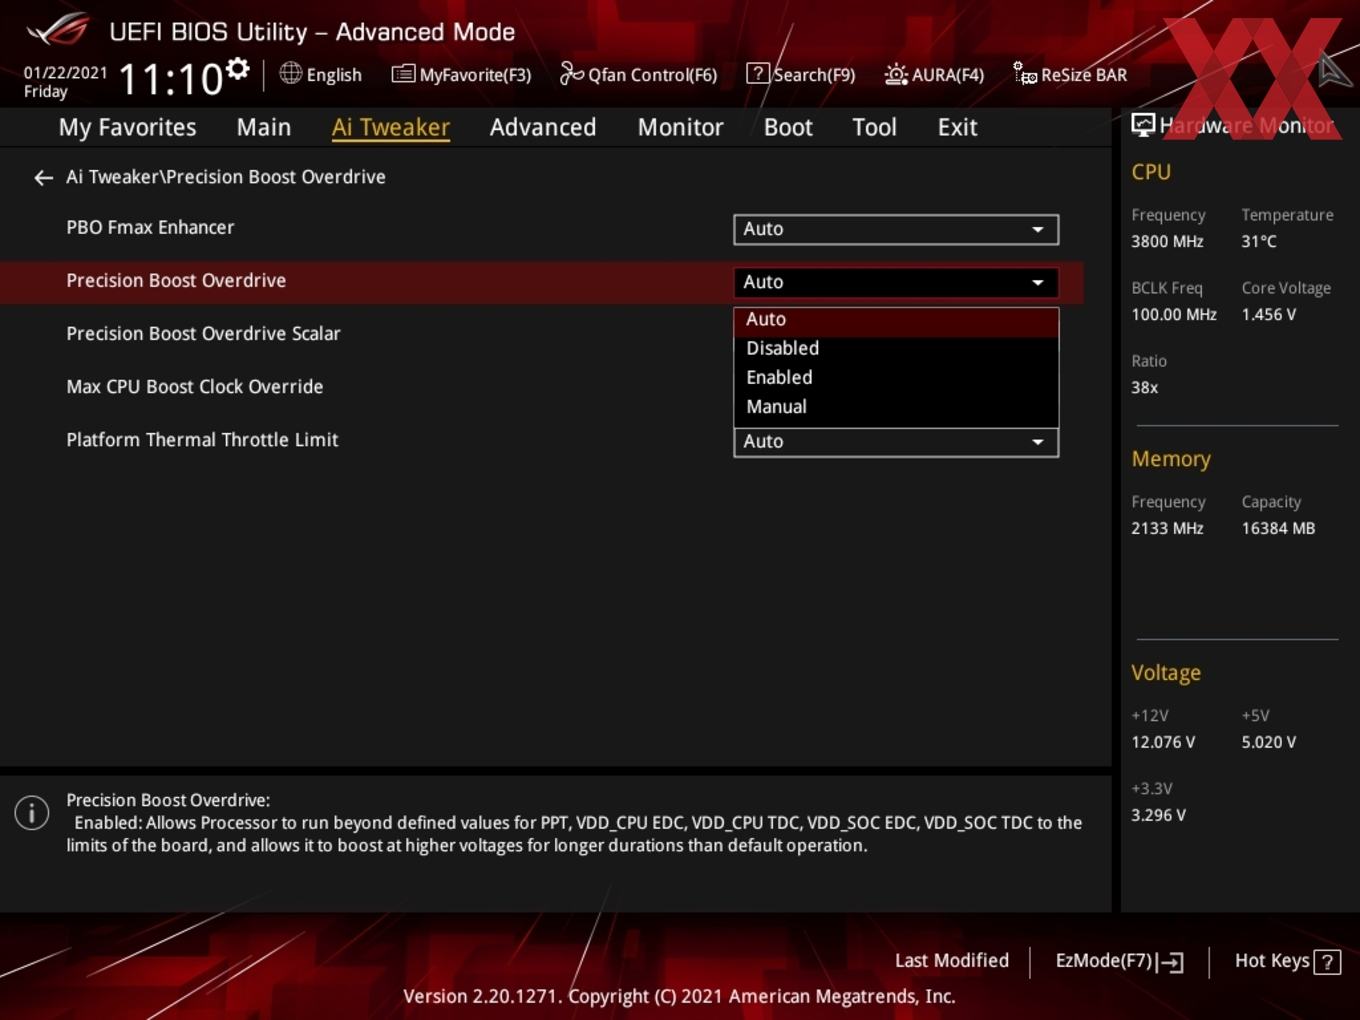Click Ratio value 38x
This screenshot has width=1360, height=1020.
pyautogui.click(x=1144, y=387)
